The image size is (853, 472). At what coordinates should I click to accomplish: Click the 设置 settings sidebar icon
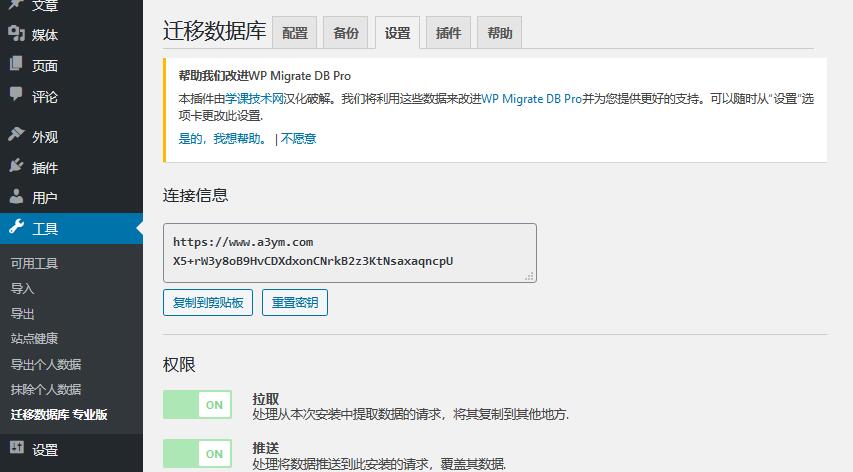tap(16, 448)
